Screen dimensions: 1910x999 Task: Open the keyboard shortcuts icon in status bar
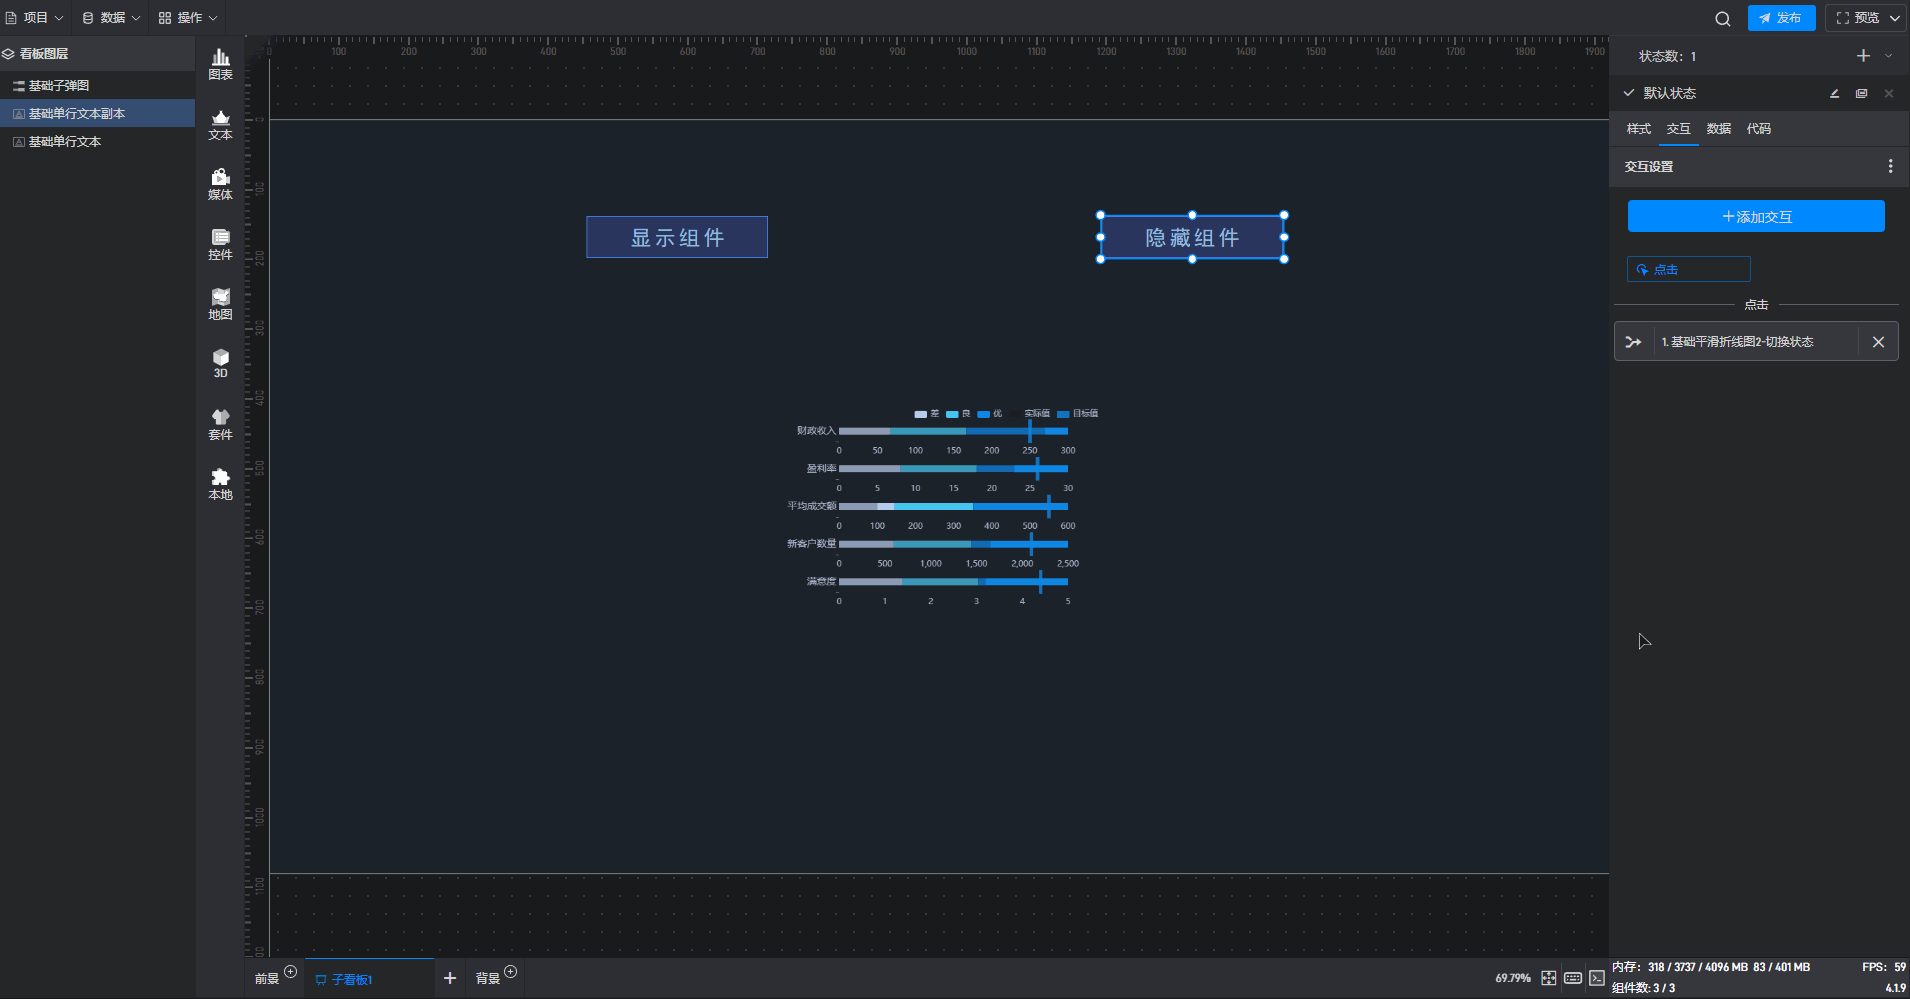[1573, 978]
